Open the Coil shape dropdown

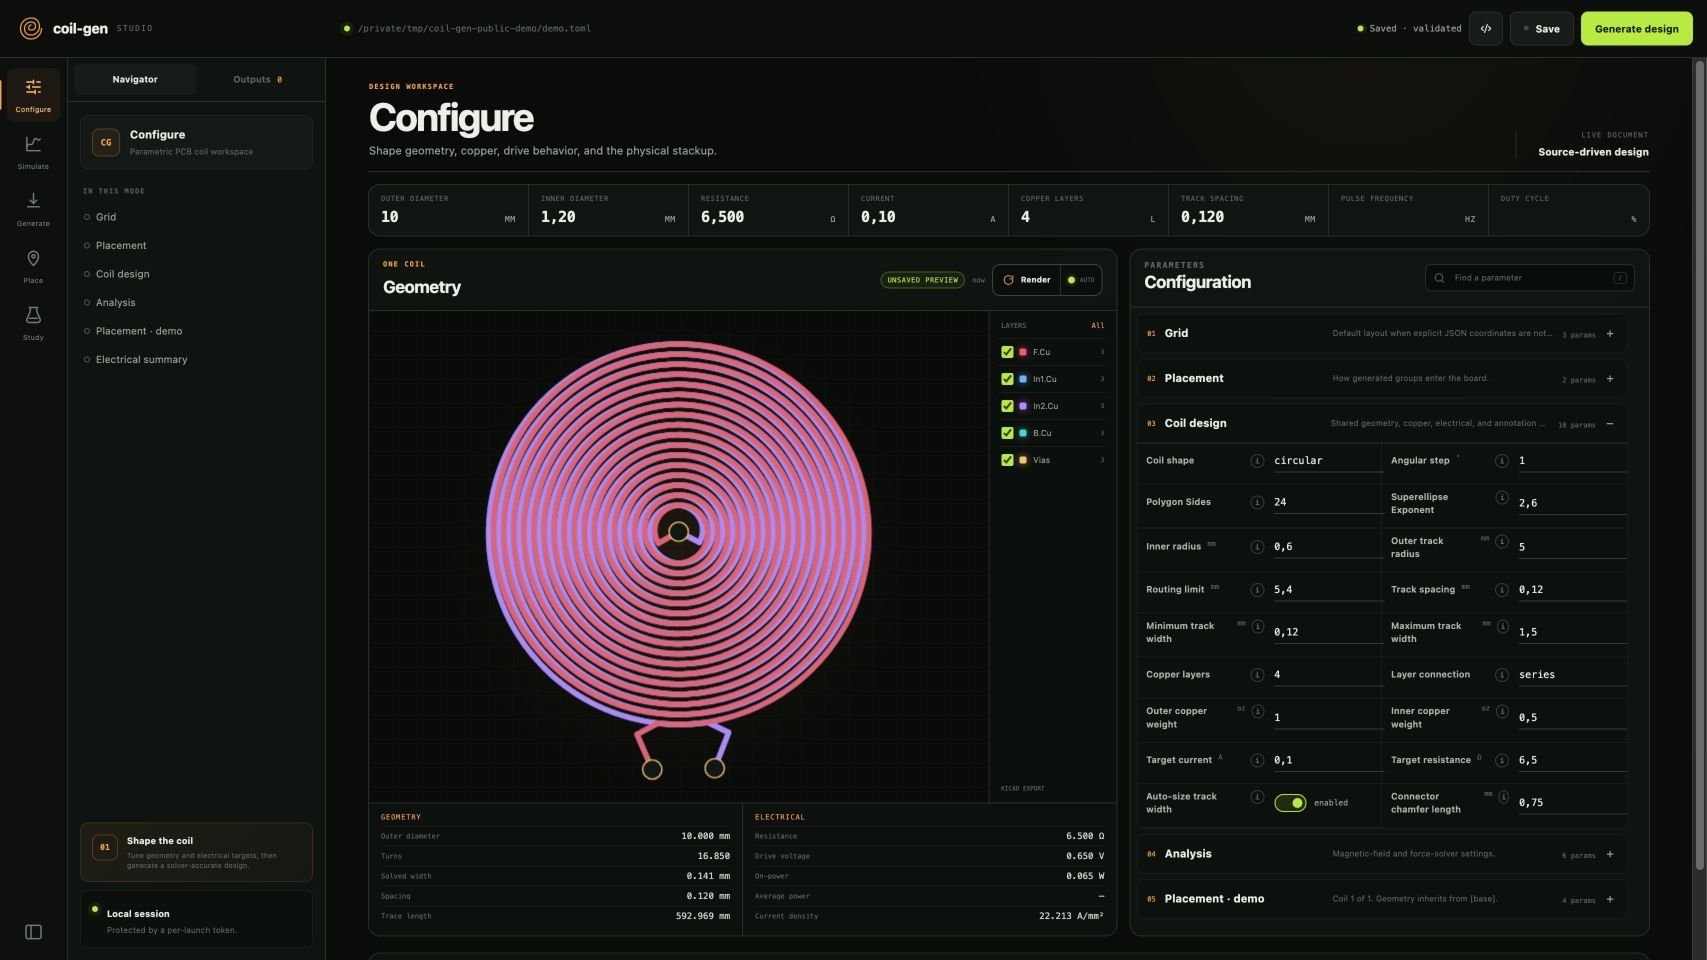tap(1326, 461)
